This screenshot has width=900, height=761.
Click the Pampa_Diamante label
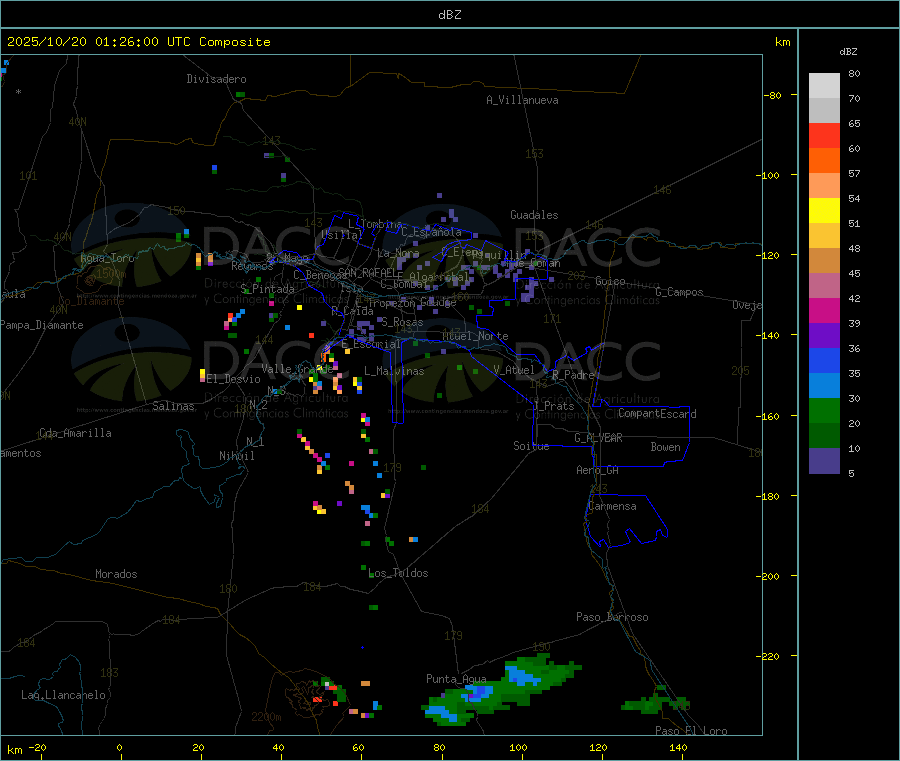[x=42, y=325]
